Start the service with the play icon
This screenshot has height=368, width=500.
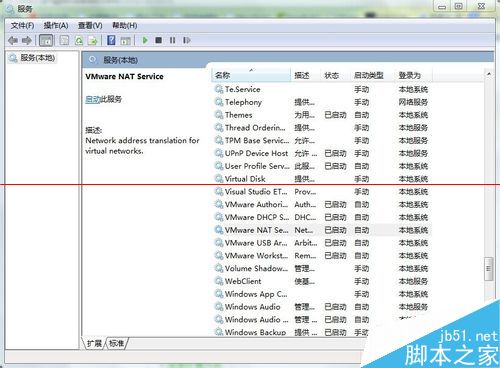click(145, 40)
